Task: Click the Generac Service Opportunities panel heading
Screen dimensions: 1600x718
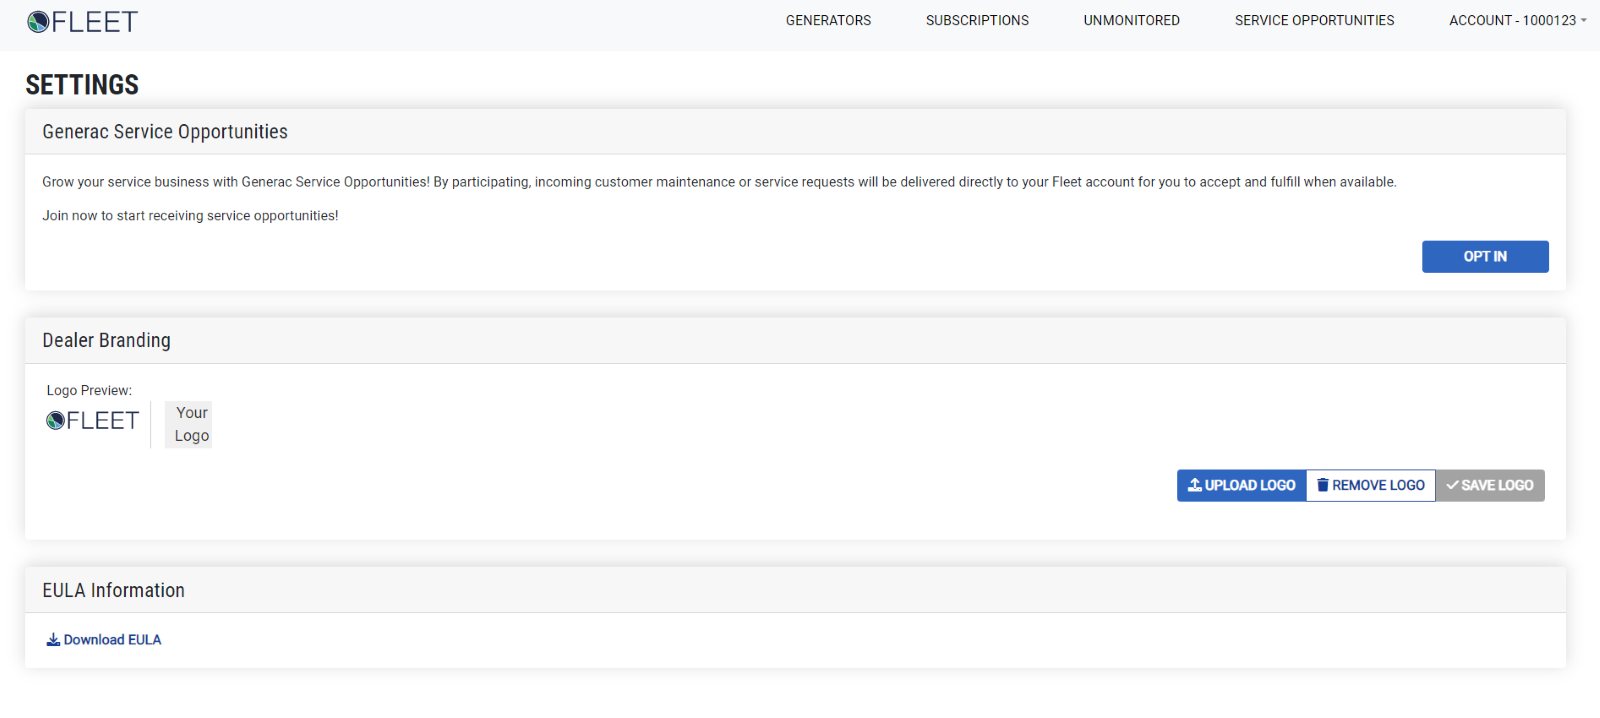Action: pos(165,132)
